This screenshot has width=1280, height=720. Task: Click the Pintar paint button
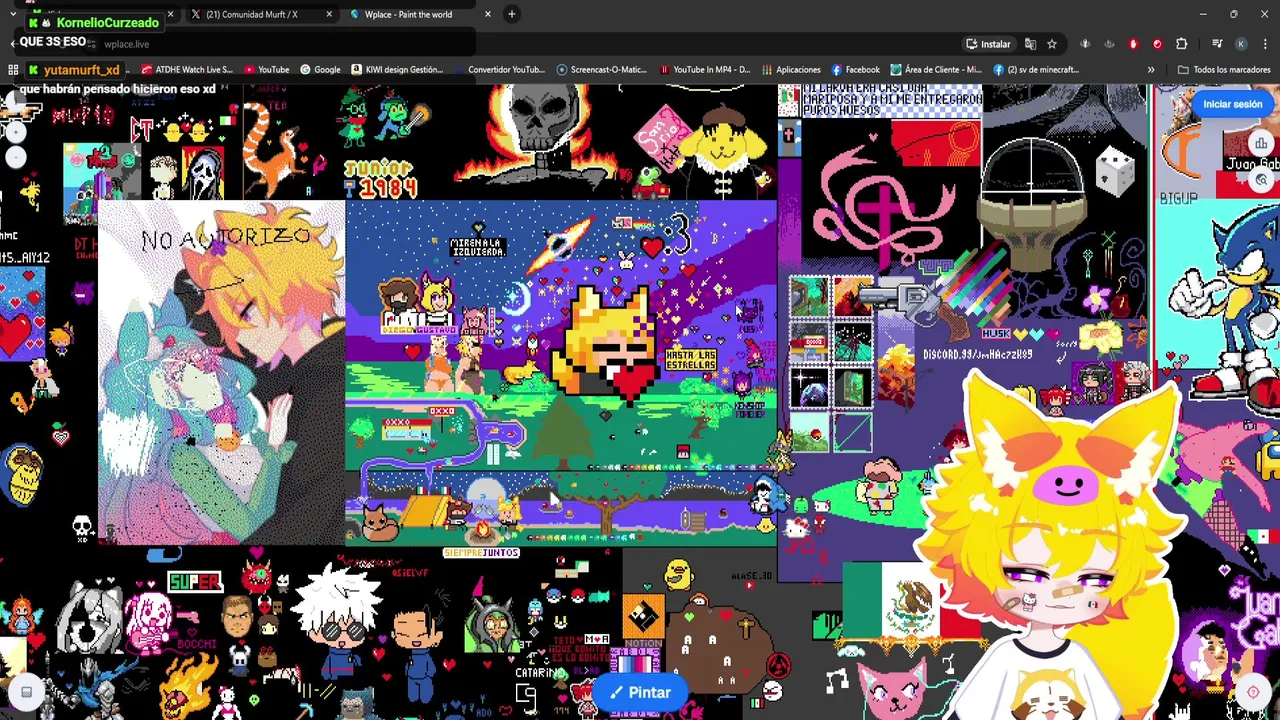639,692
